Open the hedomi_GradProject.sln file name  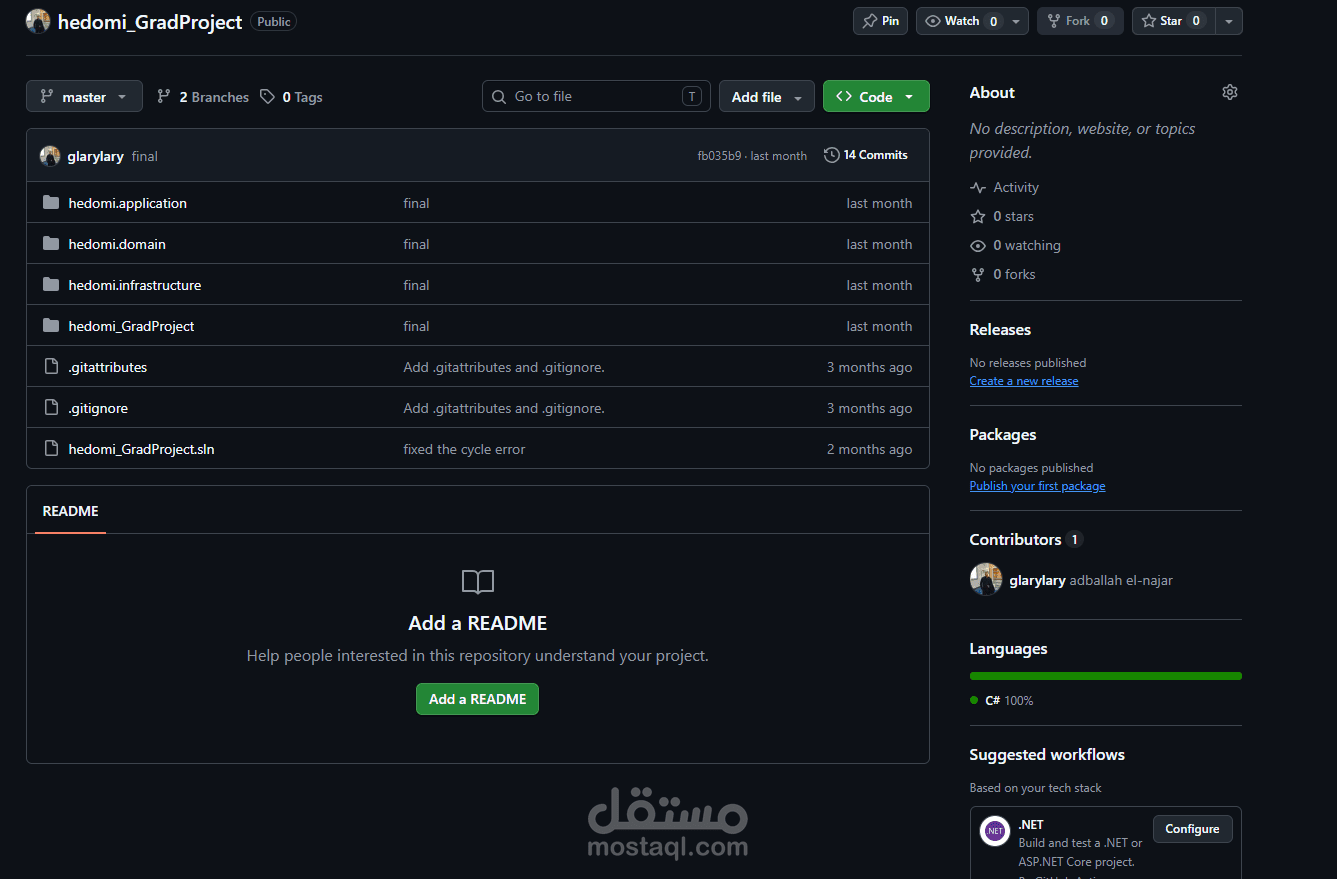tap(142, 449)
